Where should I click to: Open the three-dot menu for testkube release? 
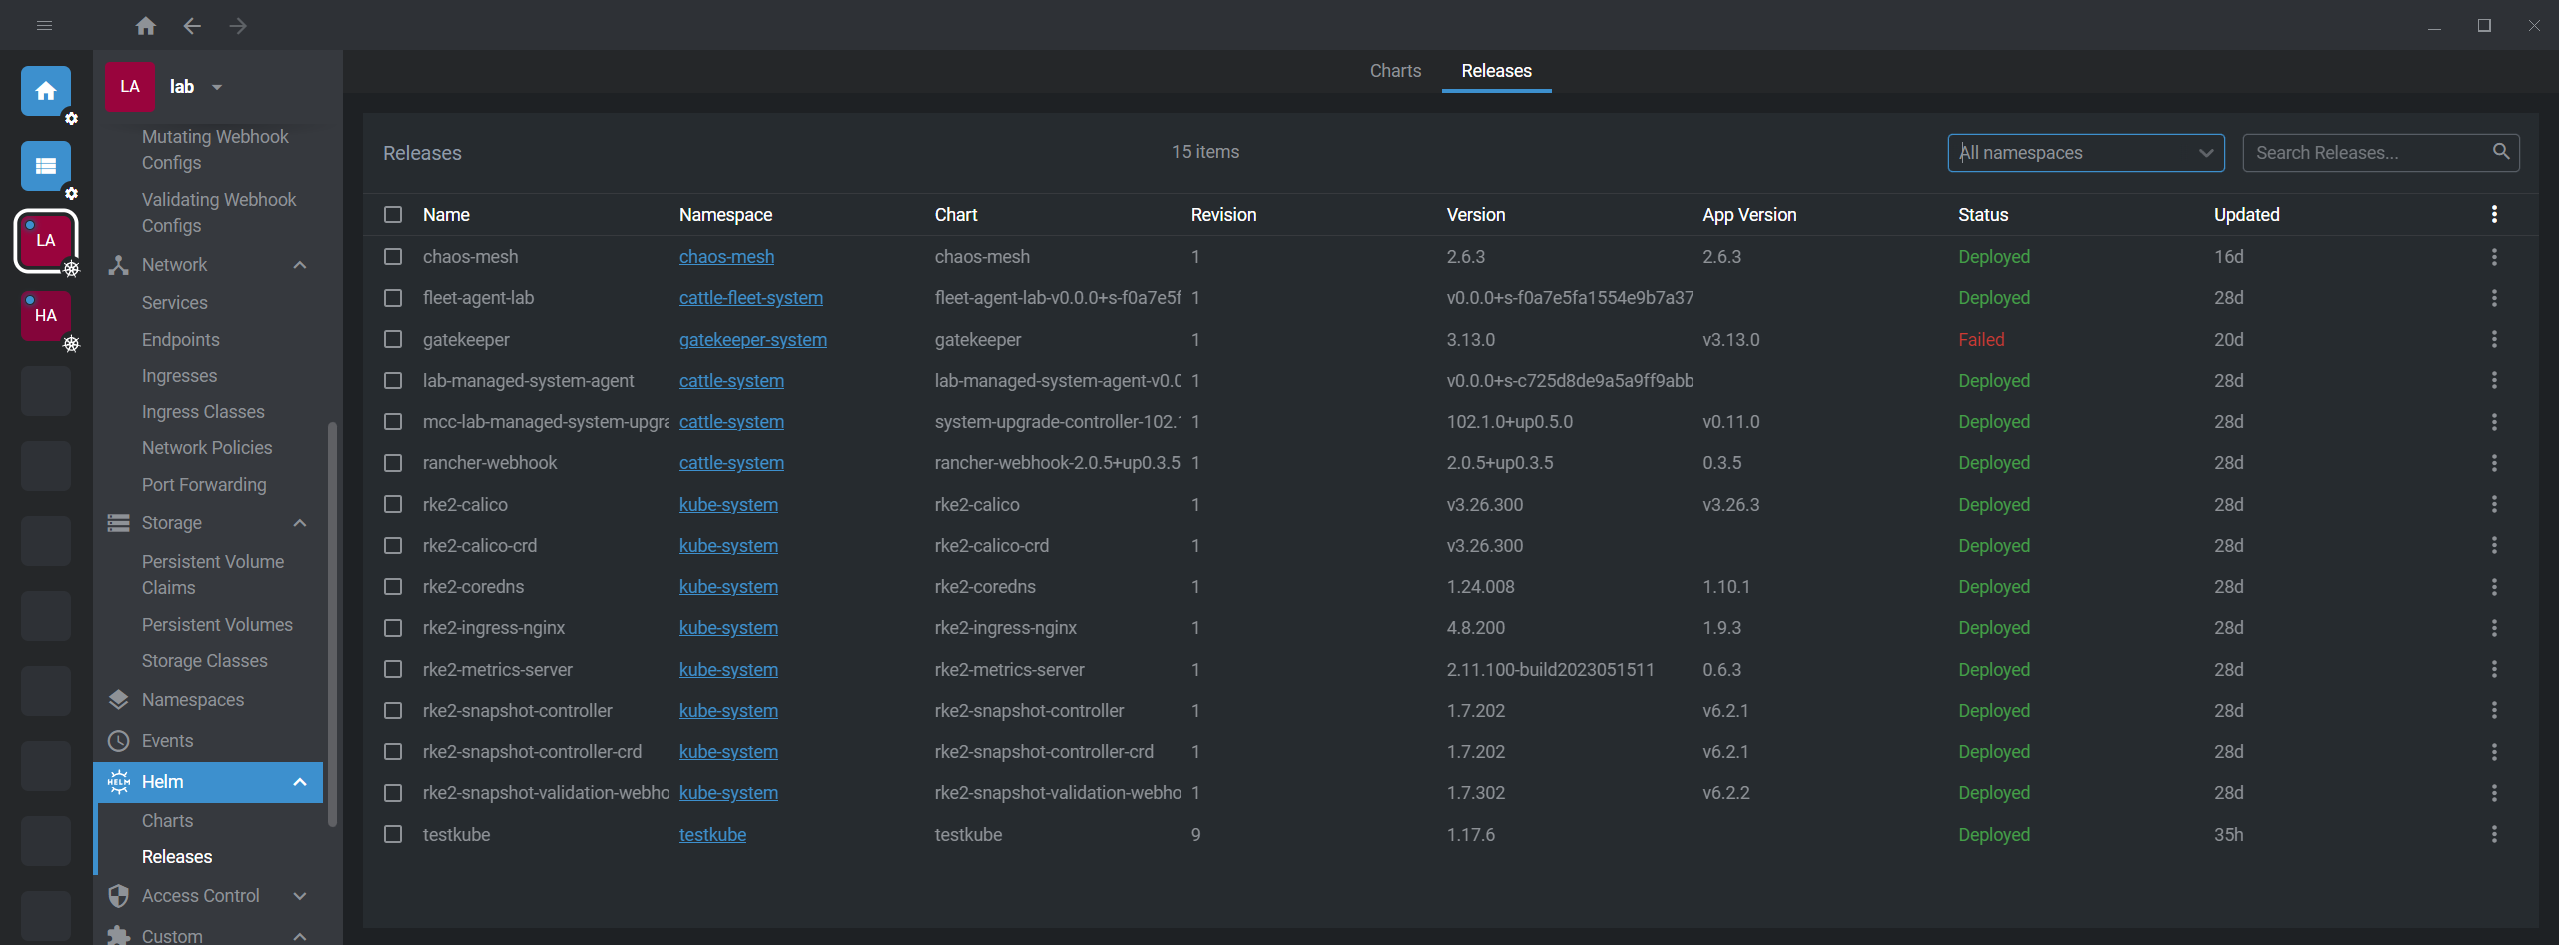tap(2494, 835)
